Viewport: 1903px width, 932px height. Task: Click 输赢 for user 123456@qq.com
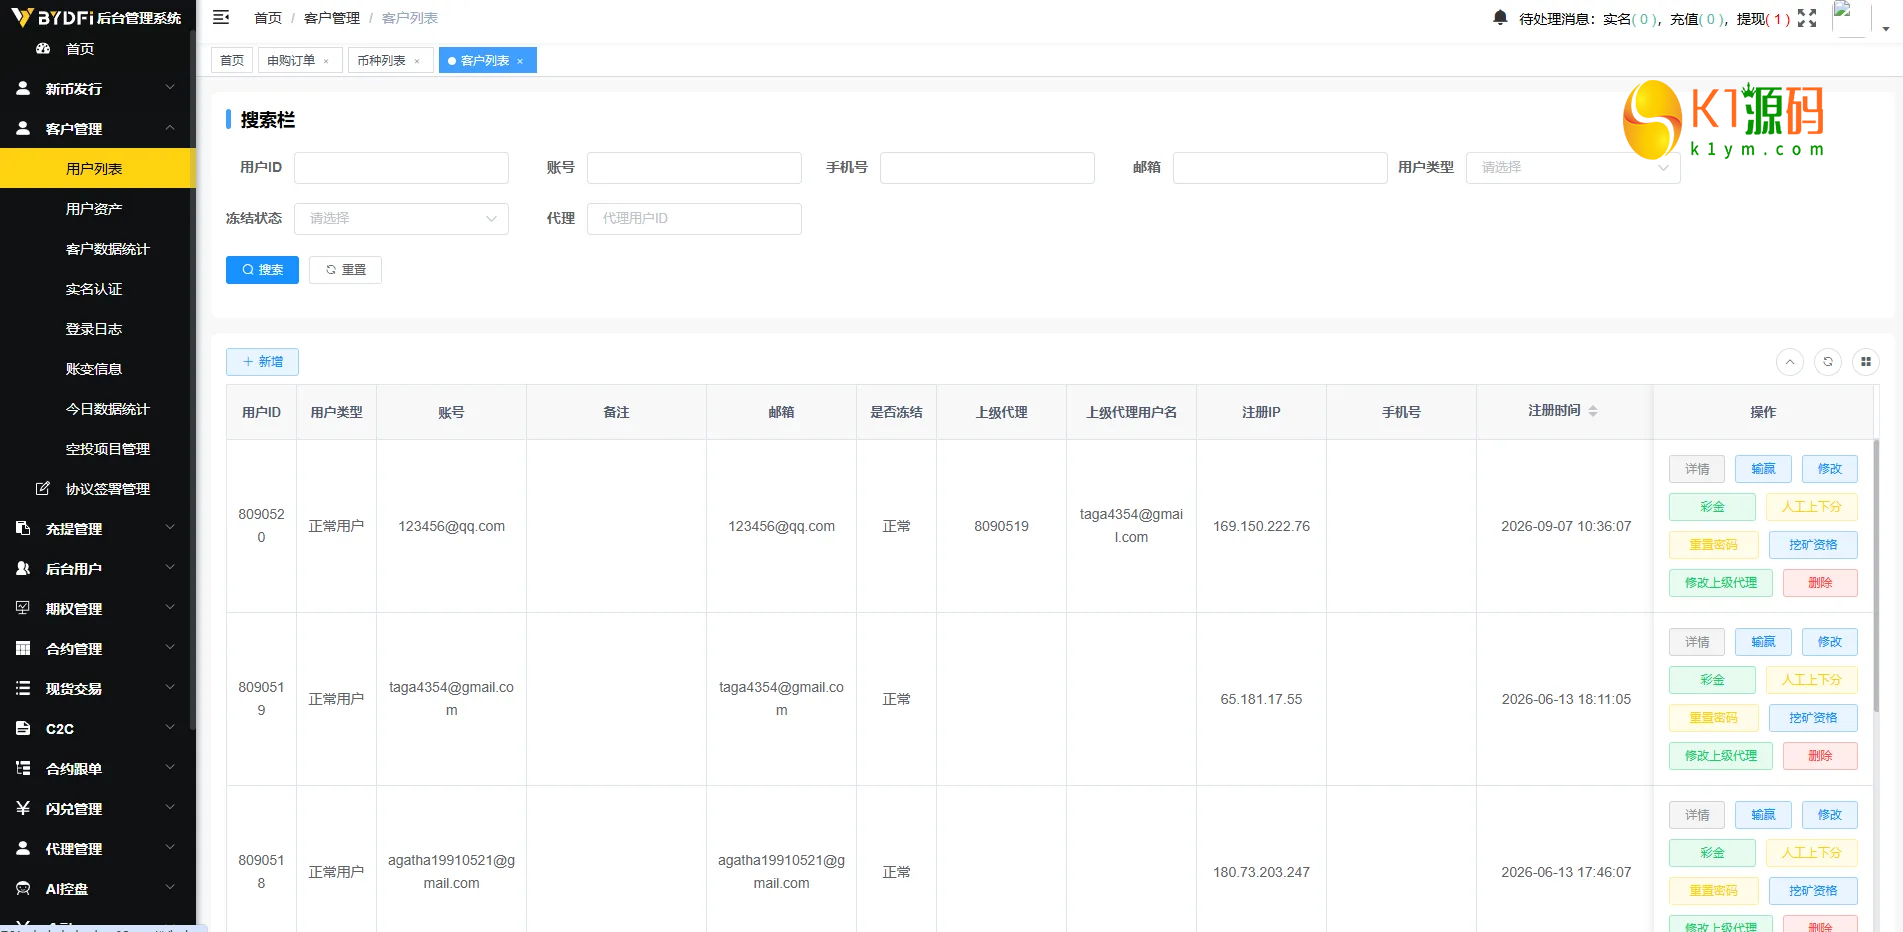click(x=1763, y=469)
